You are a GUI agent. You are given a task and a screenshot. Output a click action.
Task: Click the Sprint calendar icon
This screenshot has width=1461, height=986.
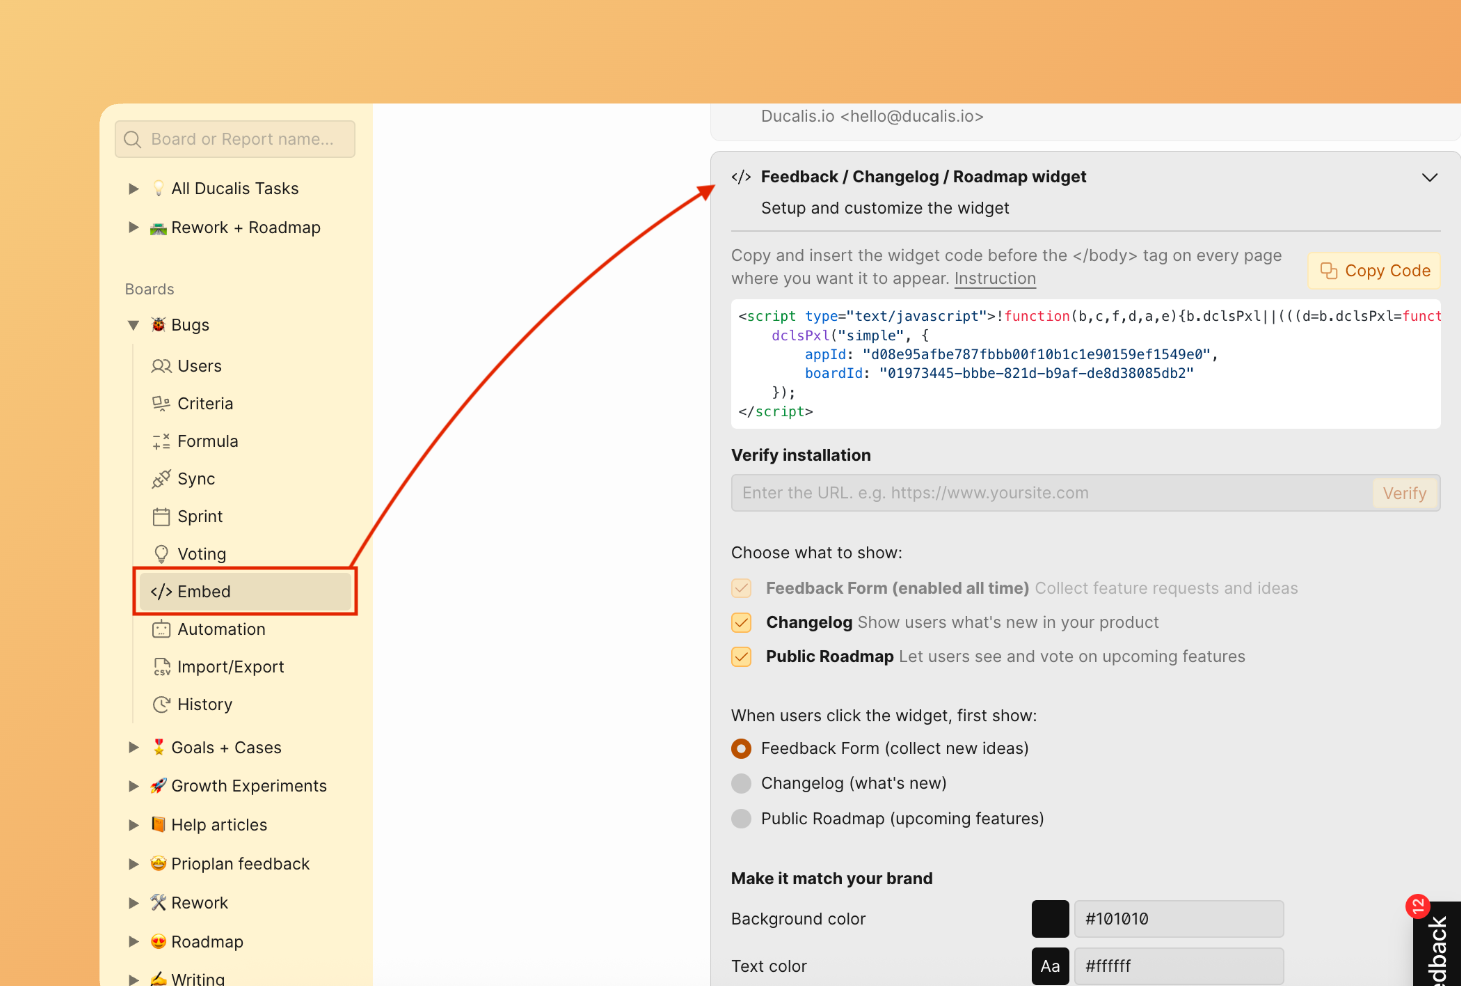coord(161,517)
